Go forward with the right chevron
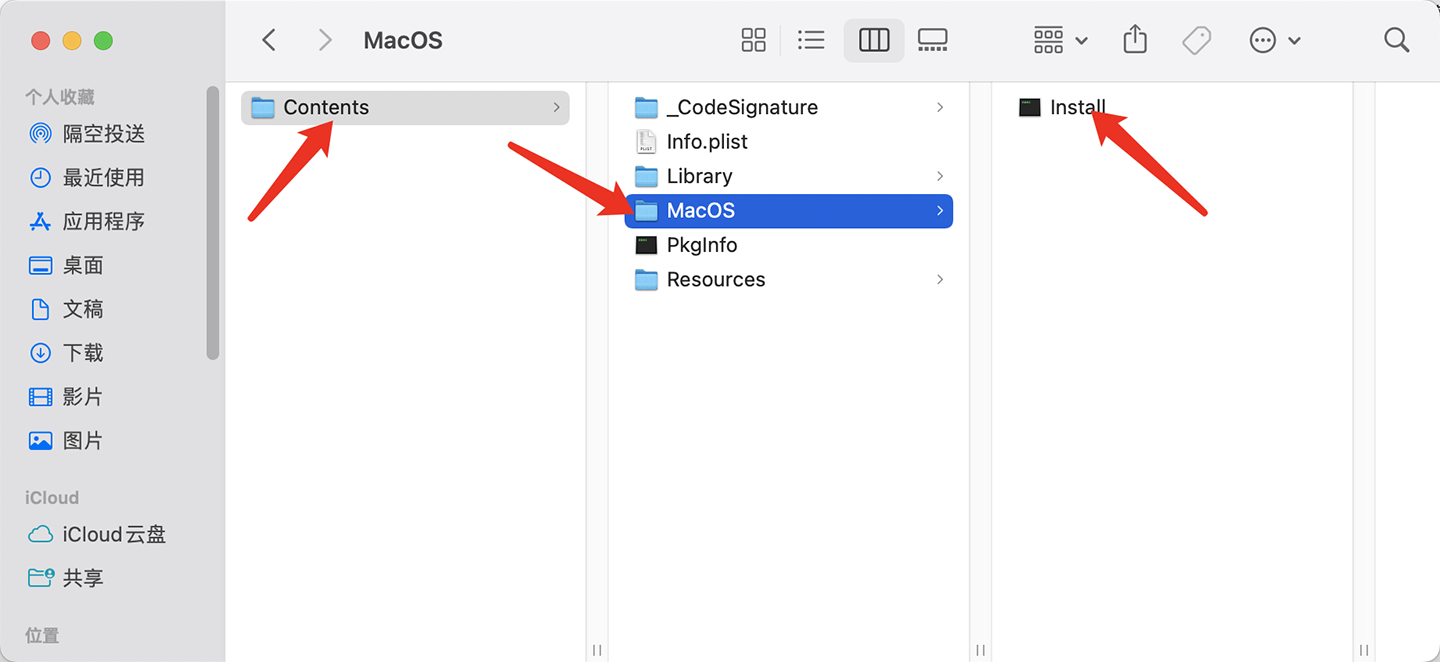This screenshot has width=1440, height=662. [x=324, y=40]
